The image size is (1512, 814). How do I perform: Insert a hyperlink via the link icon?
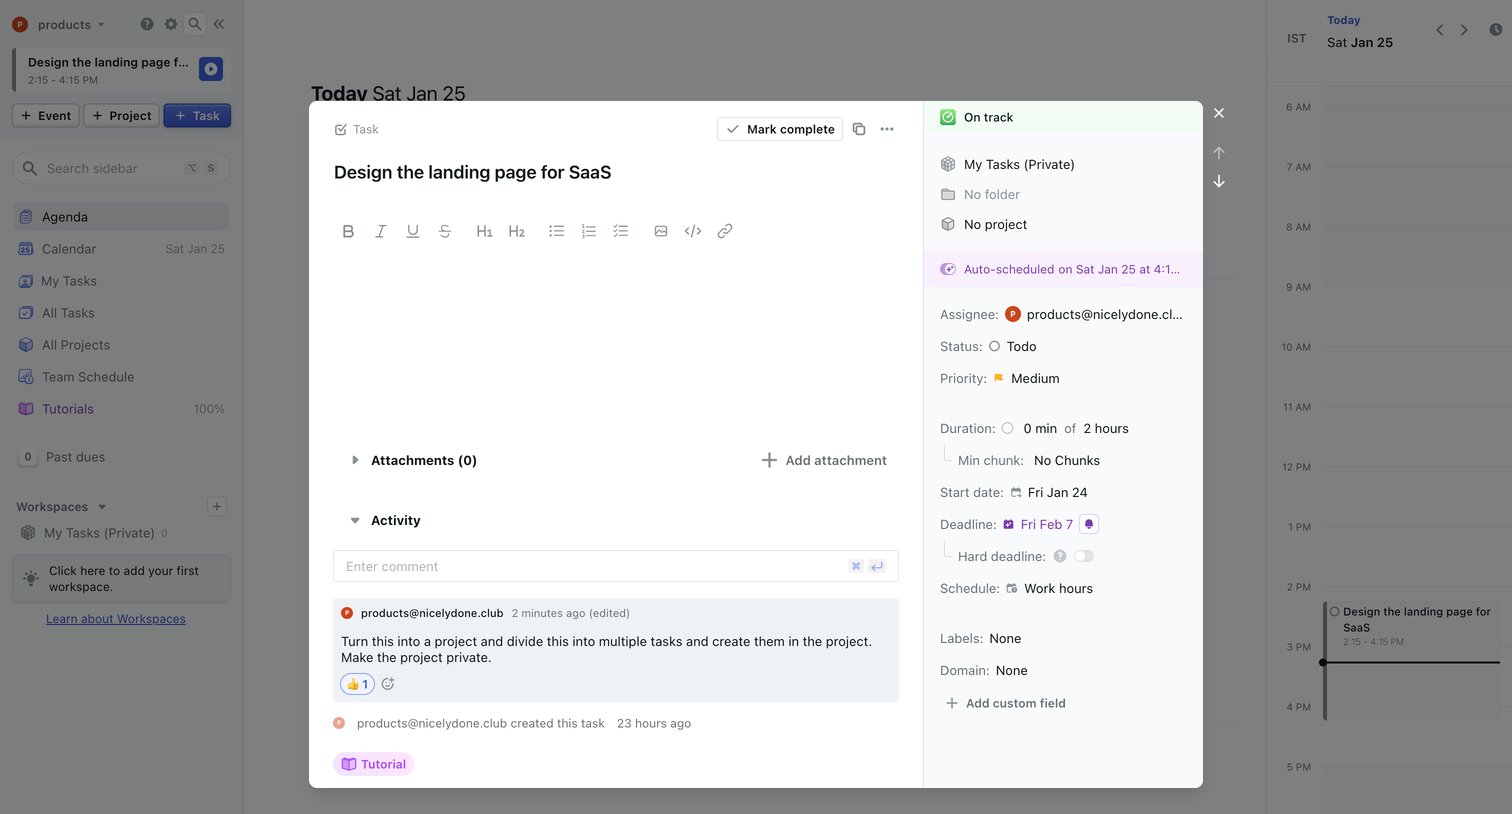(724, 231)
